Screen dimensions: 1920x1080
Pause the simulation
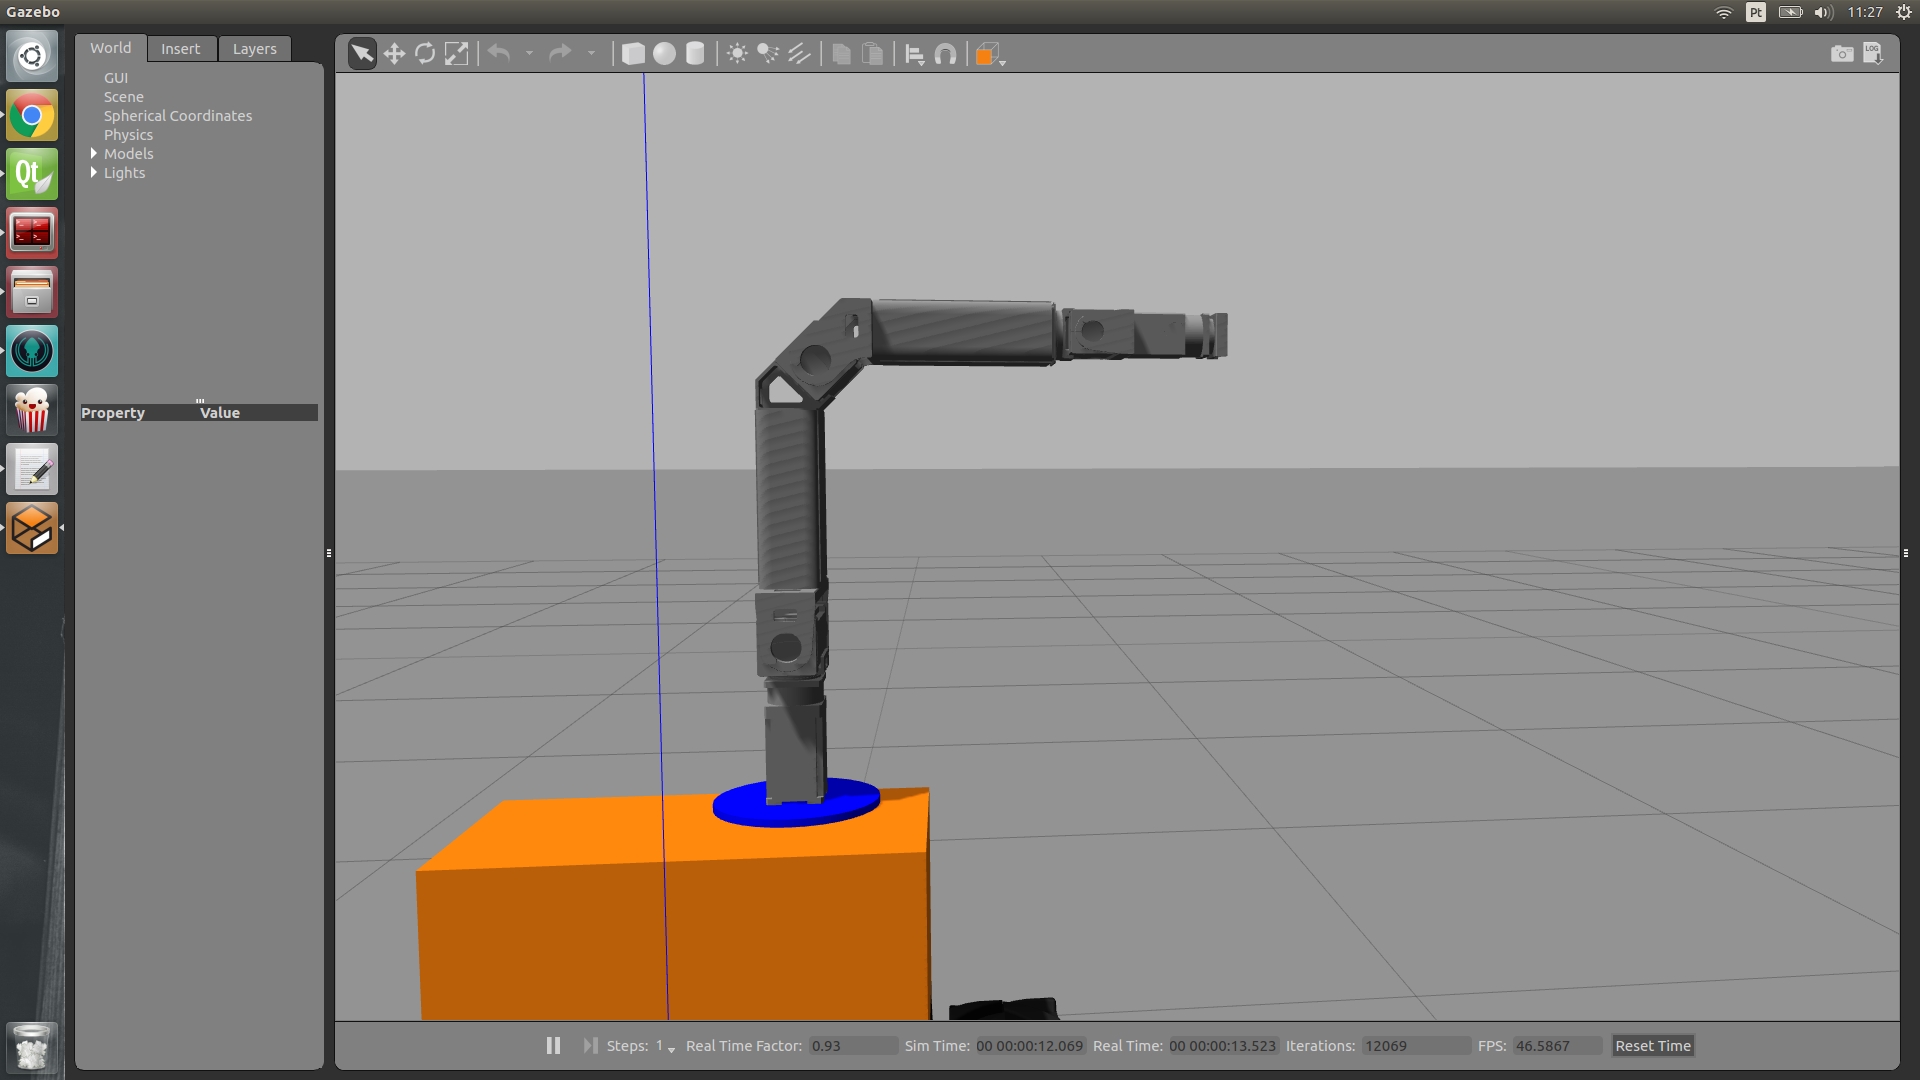[x=553, y=1045]
